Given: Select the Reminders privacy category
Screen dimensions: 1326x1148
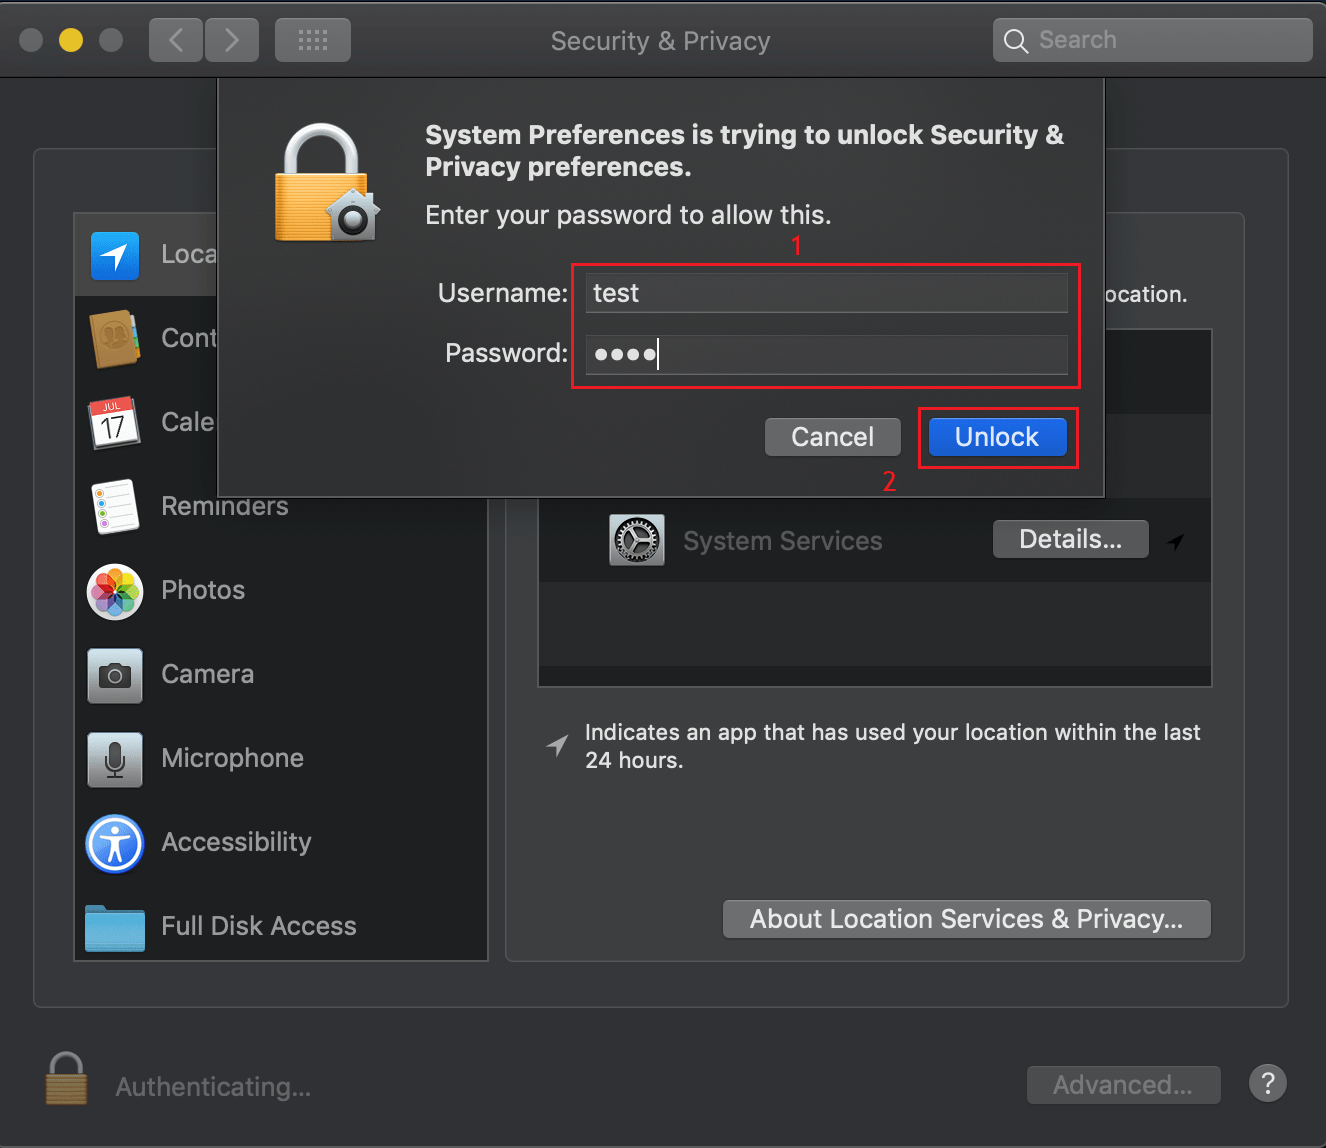Looking at the screenshot, I should click(x=115, y=507).
